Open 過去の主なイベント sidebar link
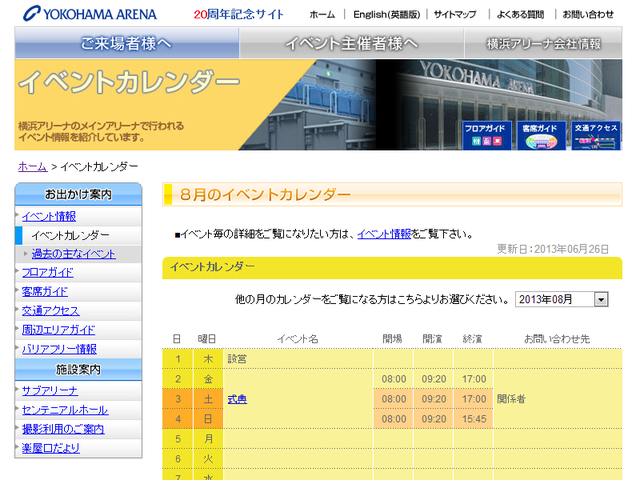Screen dimensions: 640x480 click(73, 254)
